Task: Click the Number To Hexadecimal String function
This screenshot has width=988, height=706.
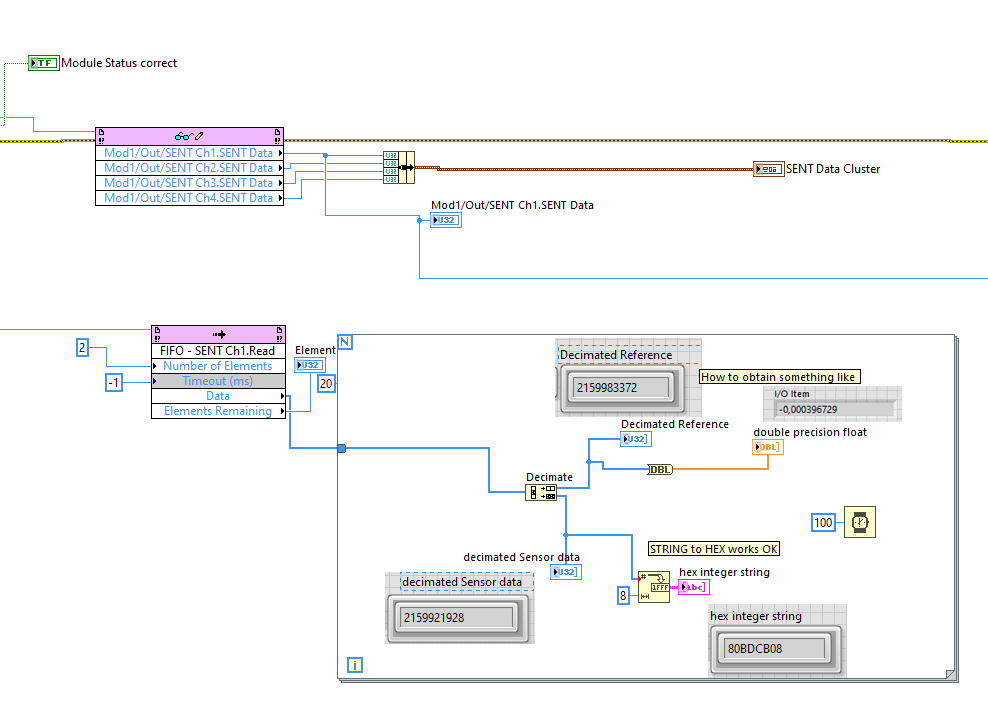Action: [x=654, y=588]
